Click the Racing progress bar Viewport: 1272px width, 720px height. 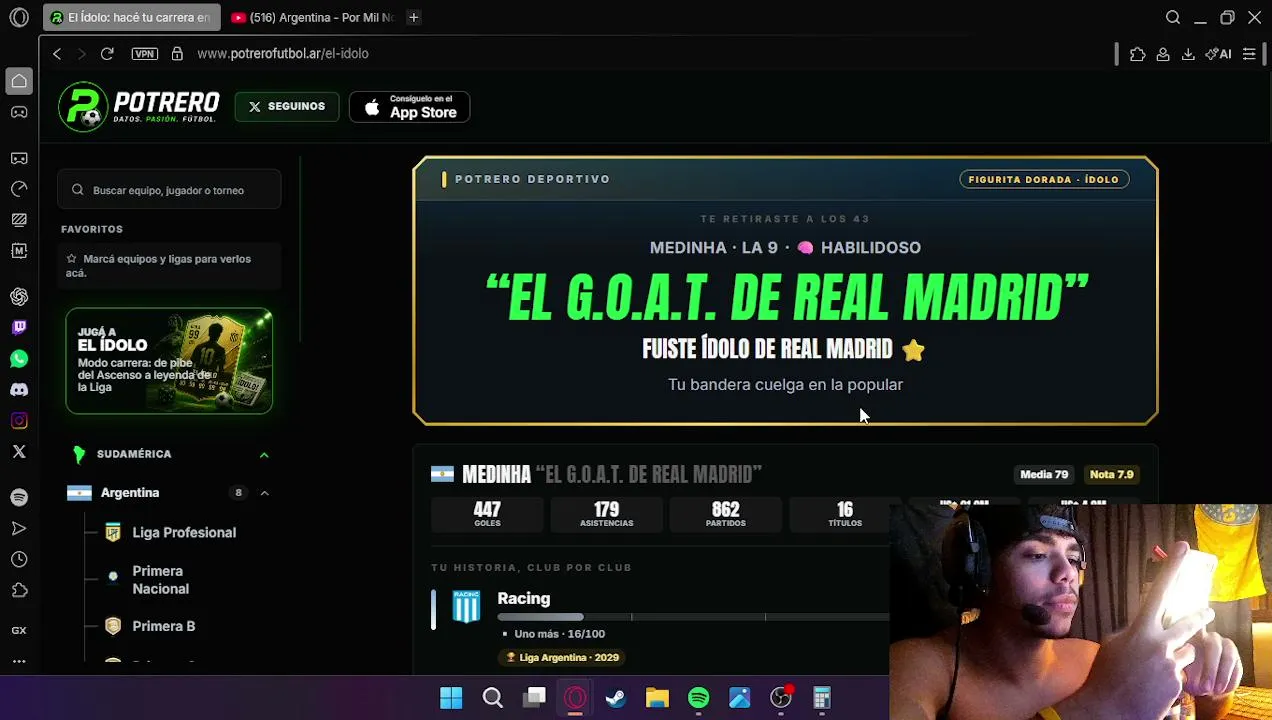(x=693, y=617)
